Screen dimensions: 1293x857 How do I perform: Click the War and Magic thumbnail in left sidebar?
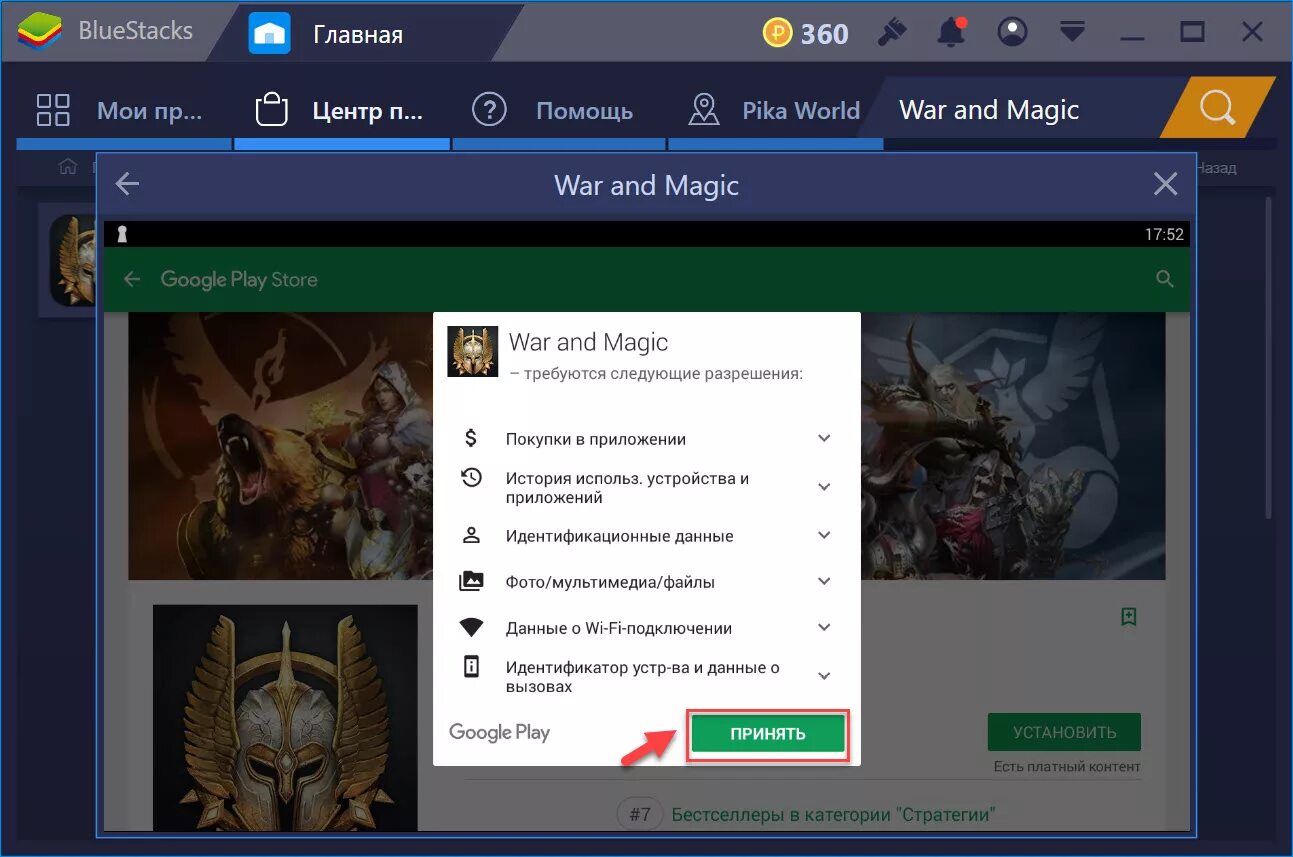pyautogui.click(x=74, y=260)
